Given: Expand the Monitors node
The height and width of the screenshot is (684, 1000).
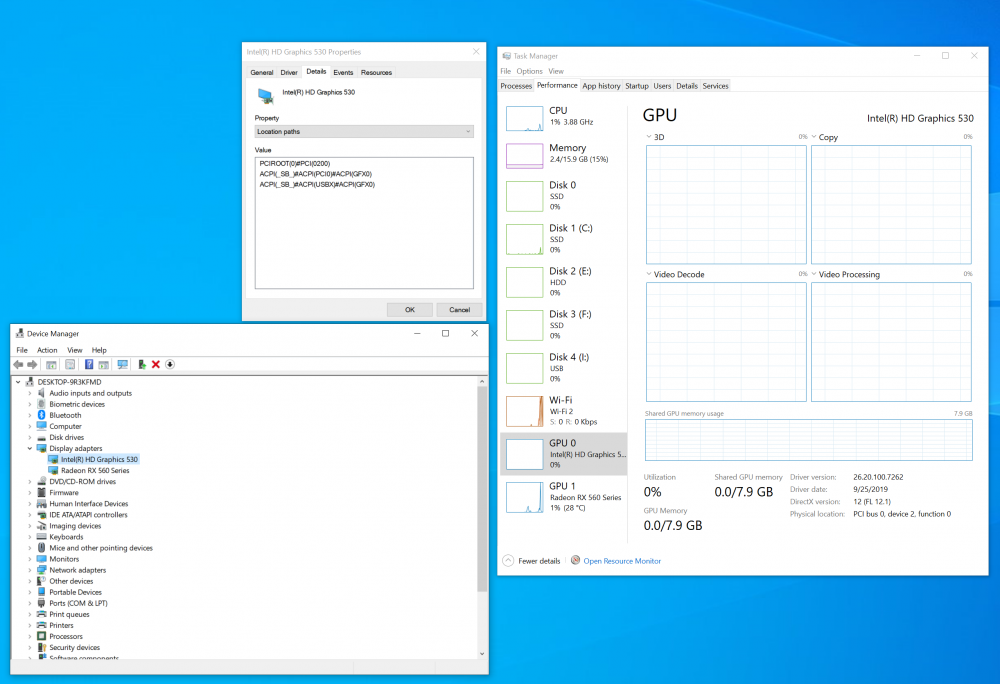Looking at the screenshot, I should tap(30, 559).
